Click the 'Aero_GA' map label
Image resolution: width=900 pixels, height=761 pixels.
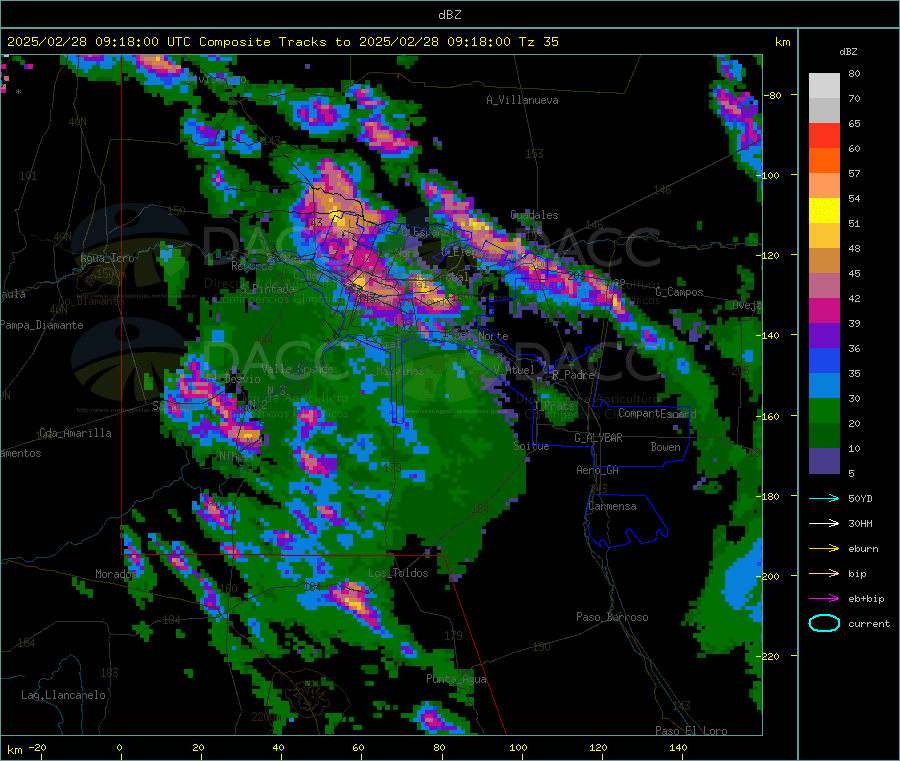598,470
